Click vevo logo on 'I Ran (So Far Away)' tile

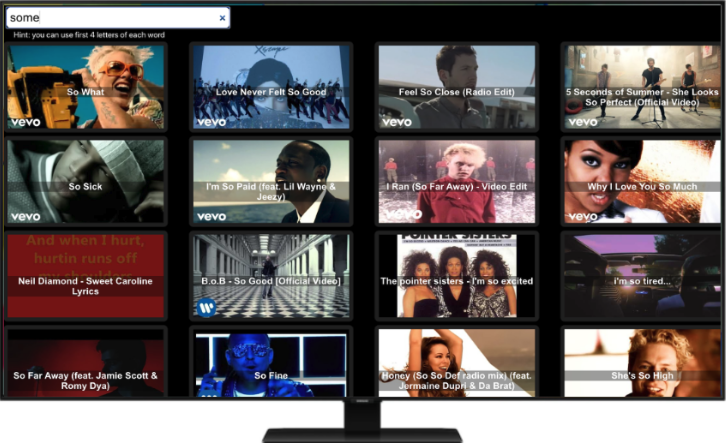[404, 214]
